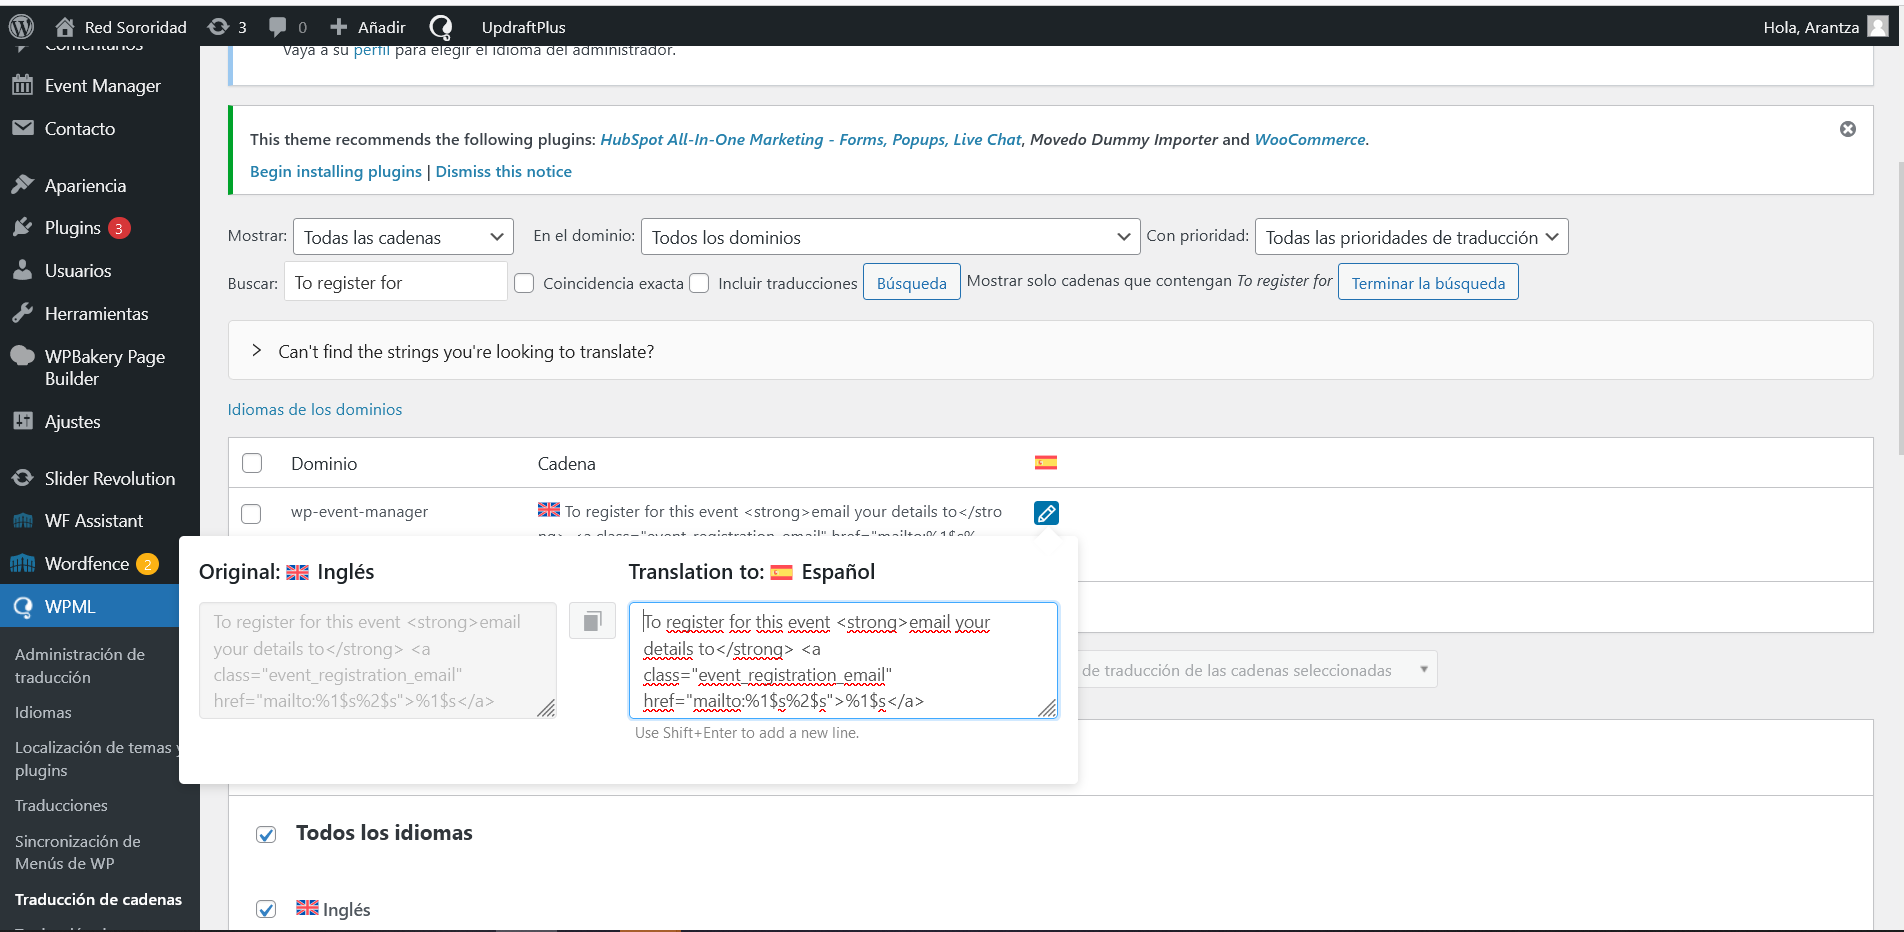Dismiss the plugin recommendation notice
The image size is (1904, 932).
click(x=1848, y=129)
